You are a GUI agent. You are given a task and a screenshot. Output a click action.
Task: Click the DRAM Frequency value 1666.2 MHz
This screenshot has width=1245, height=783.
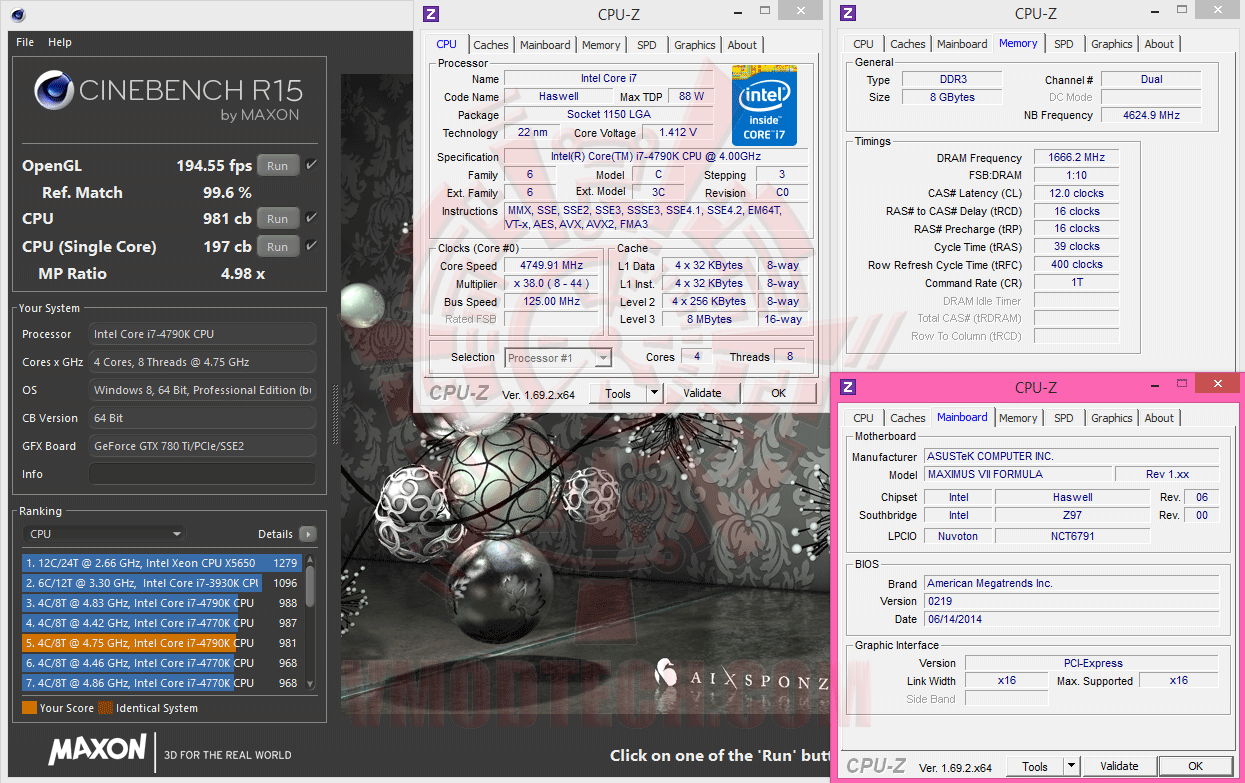(x=1075, y=158)
